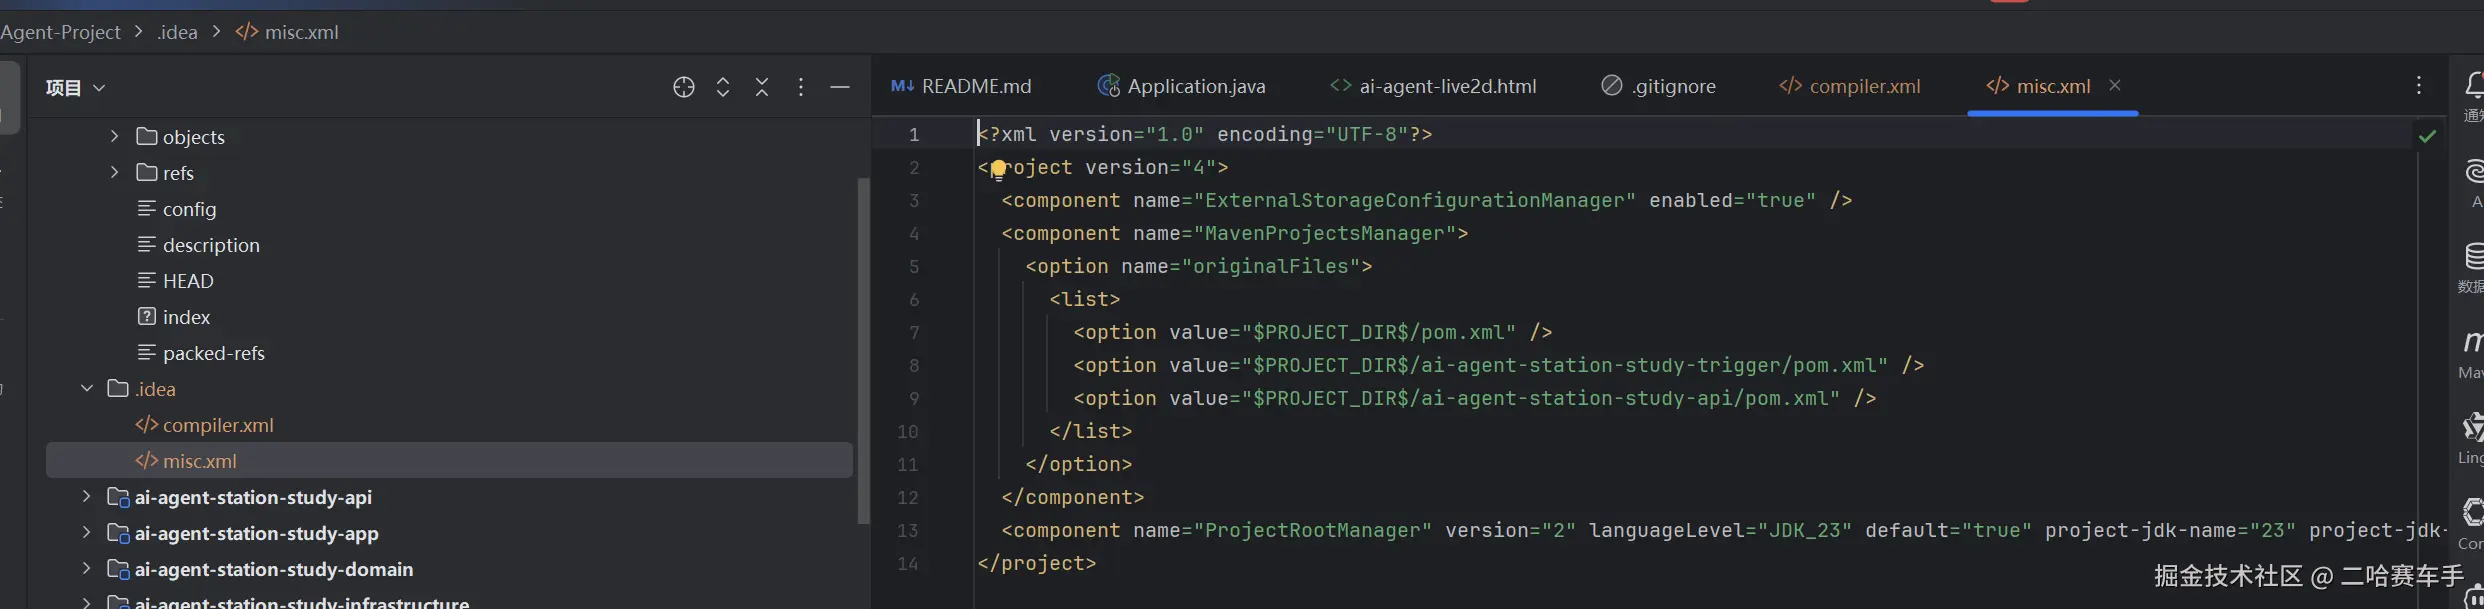Click the project tree vertical scrollbar
This screenshot has height=609, width=2484.
click(863, 350)
